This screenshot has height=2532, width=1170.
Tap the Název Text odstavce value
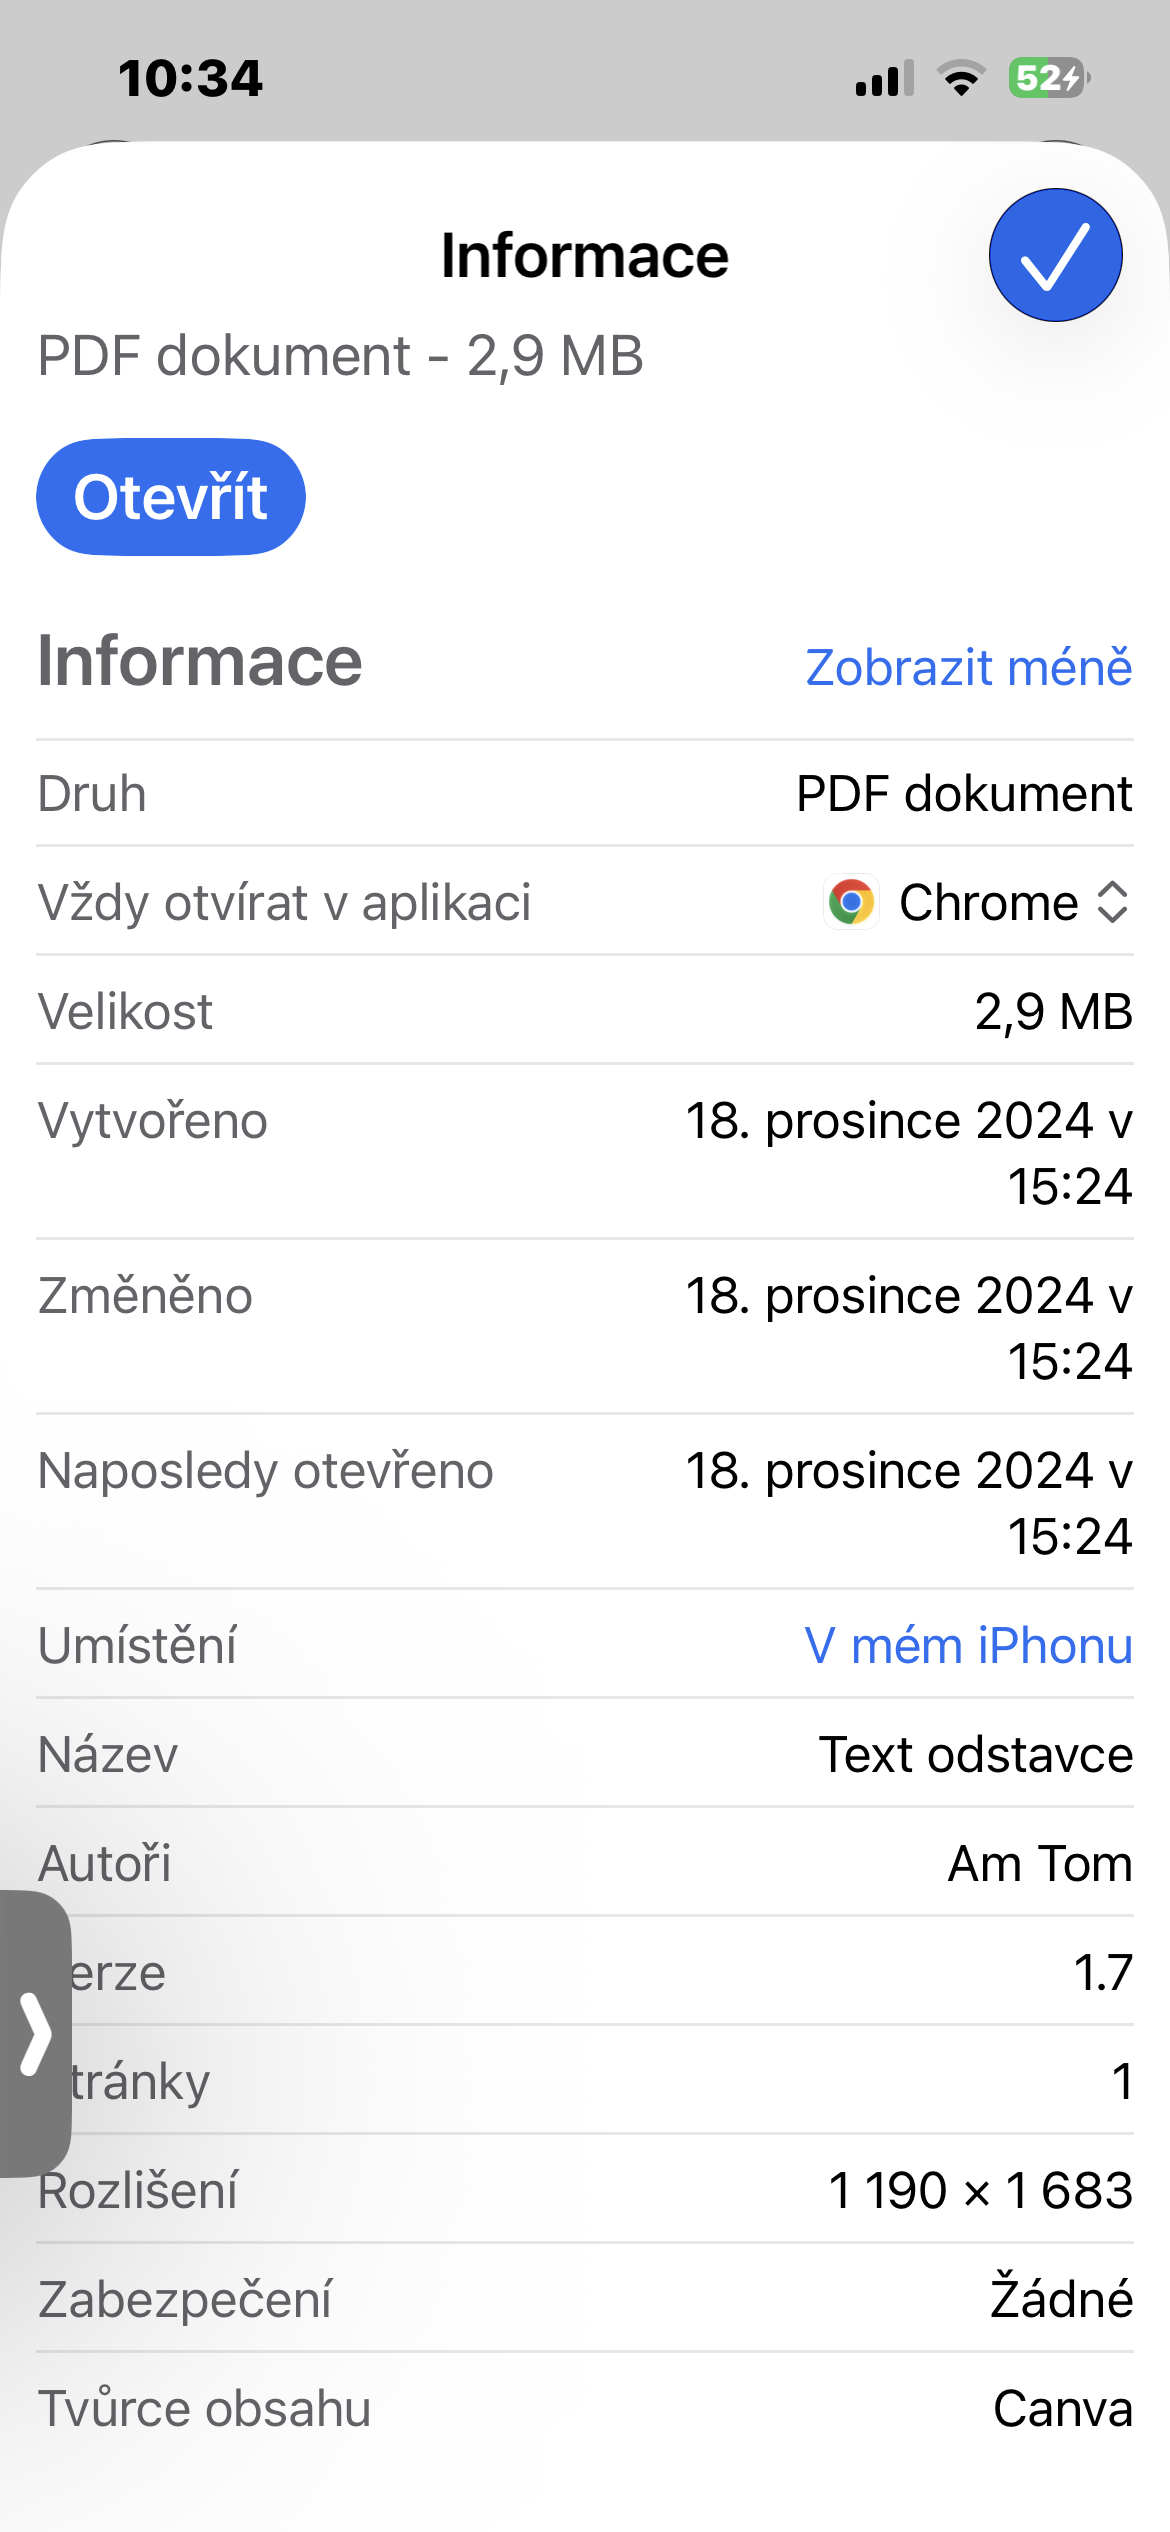point(975,1754)
